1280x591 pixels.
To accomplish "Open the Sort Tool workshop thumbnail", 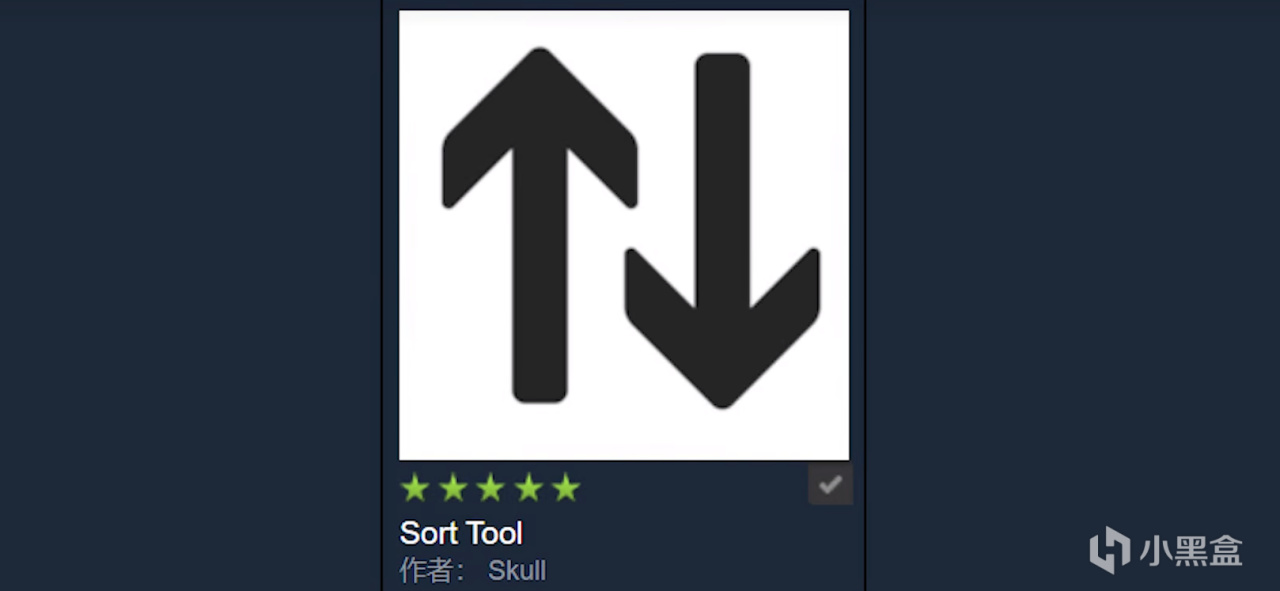I will [624, 235].
